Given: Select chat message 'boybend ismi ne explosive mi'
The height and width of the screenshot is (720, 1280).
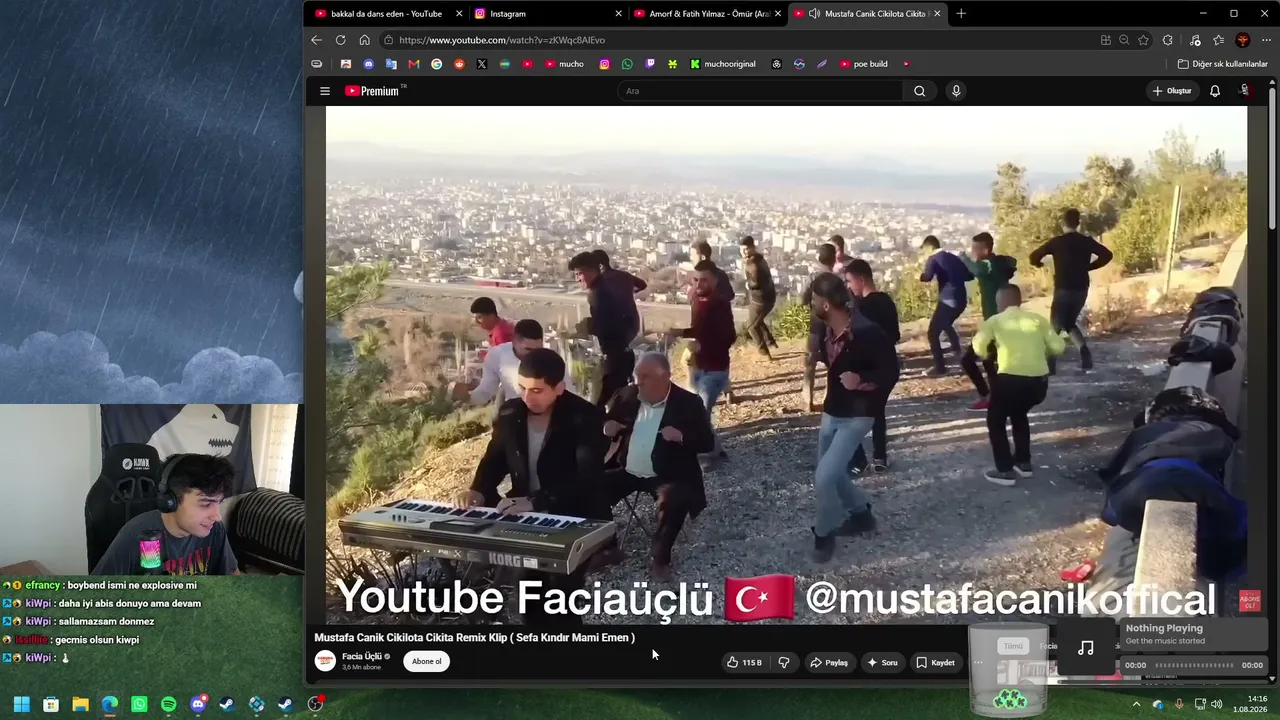Looking at the screenshot, I should (132, 585).
